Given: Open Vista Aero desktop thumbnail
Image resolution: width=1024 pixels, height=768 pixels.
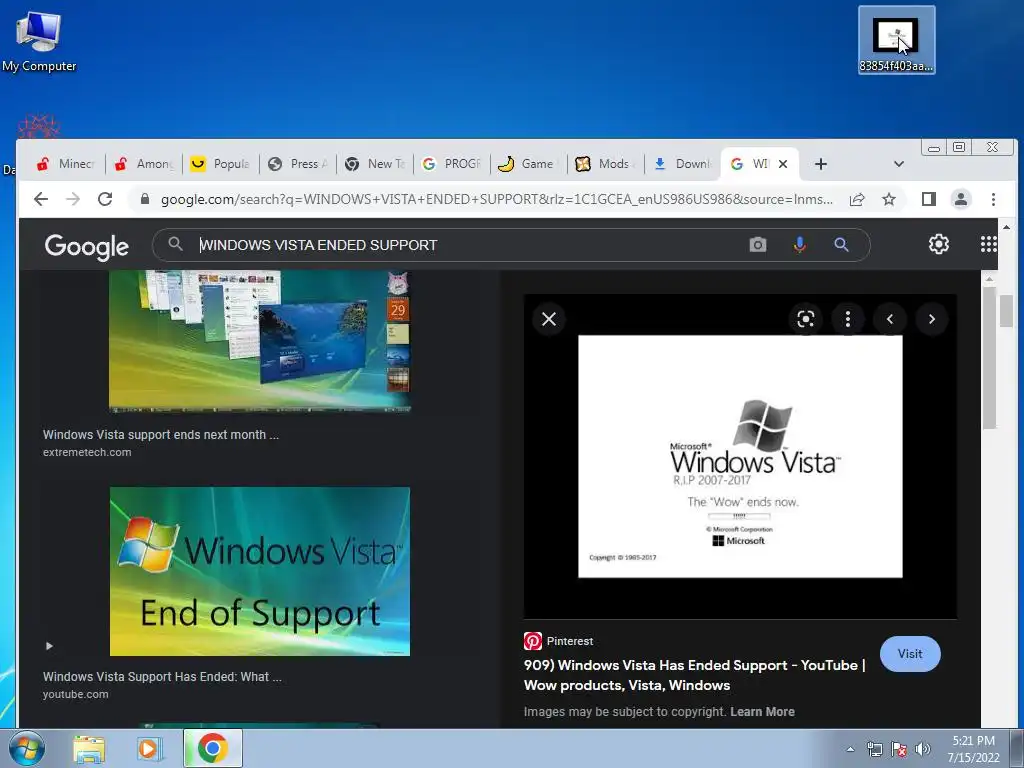Looking at the screenshot, I should coord(260,342).
